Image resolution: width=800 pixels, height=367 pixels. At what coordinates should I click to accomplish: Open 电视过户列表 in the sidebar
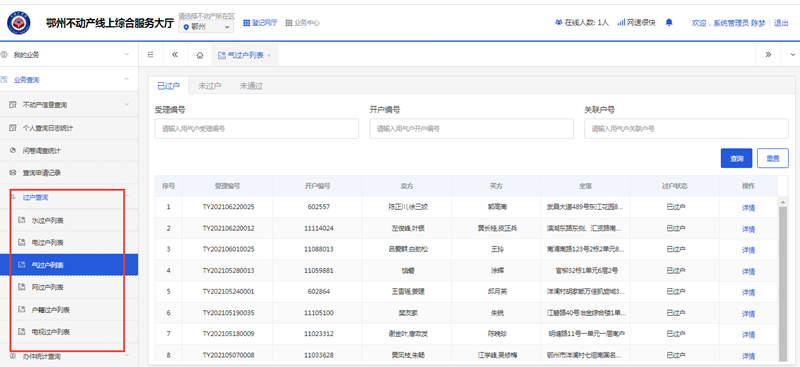69,332
